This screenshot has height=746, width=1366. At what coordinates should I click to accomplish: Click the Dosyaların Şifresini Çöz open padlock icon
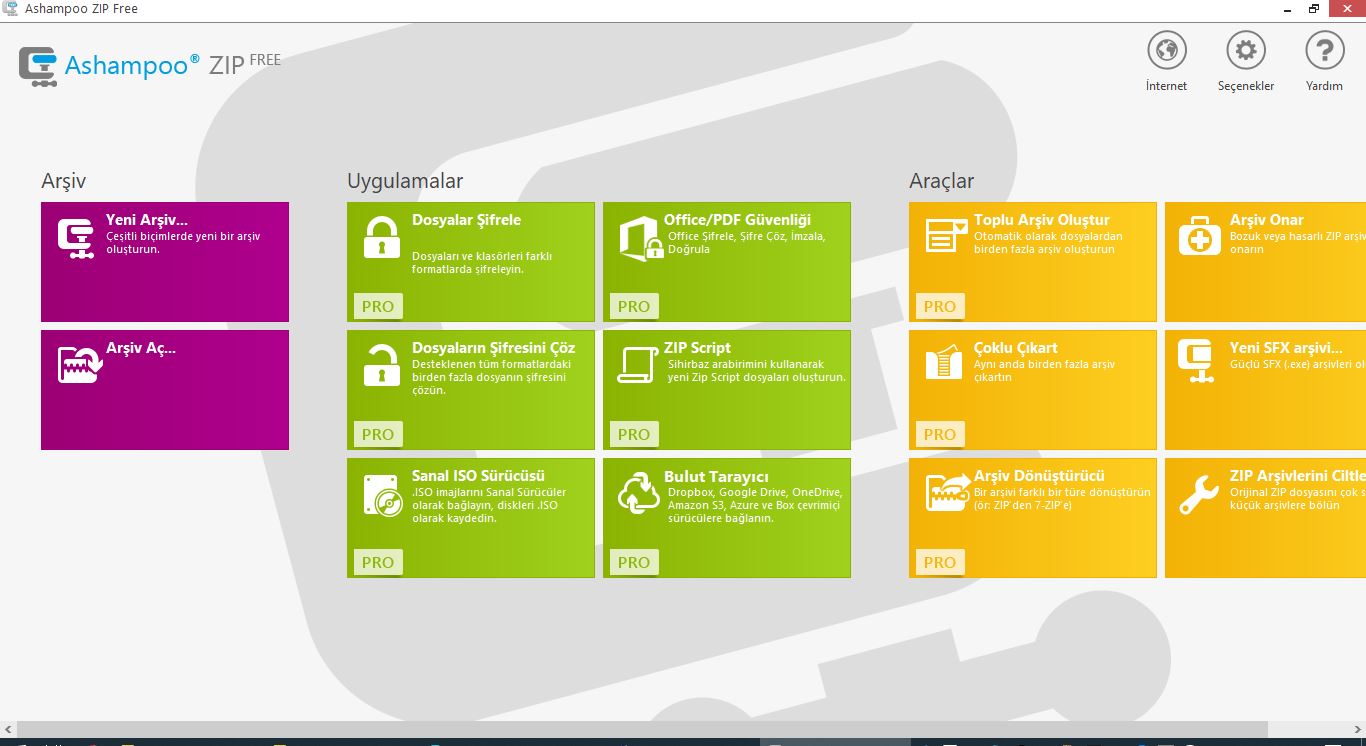(381, 365)
